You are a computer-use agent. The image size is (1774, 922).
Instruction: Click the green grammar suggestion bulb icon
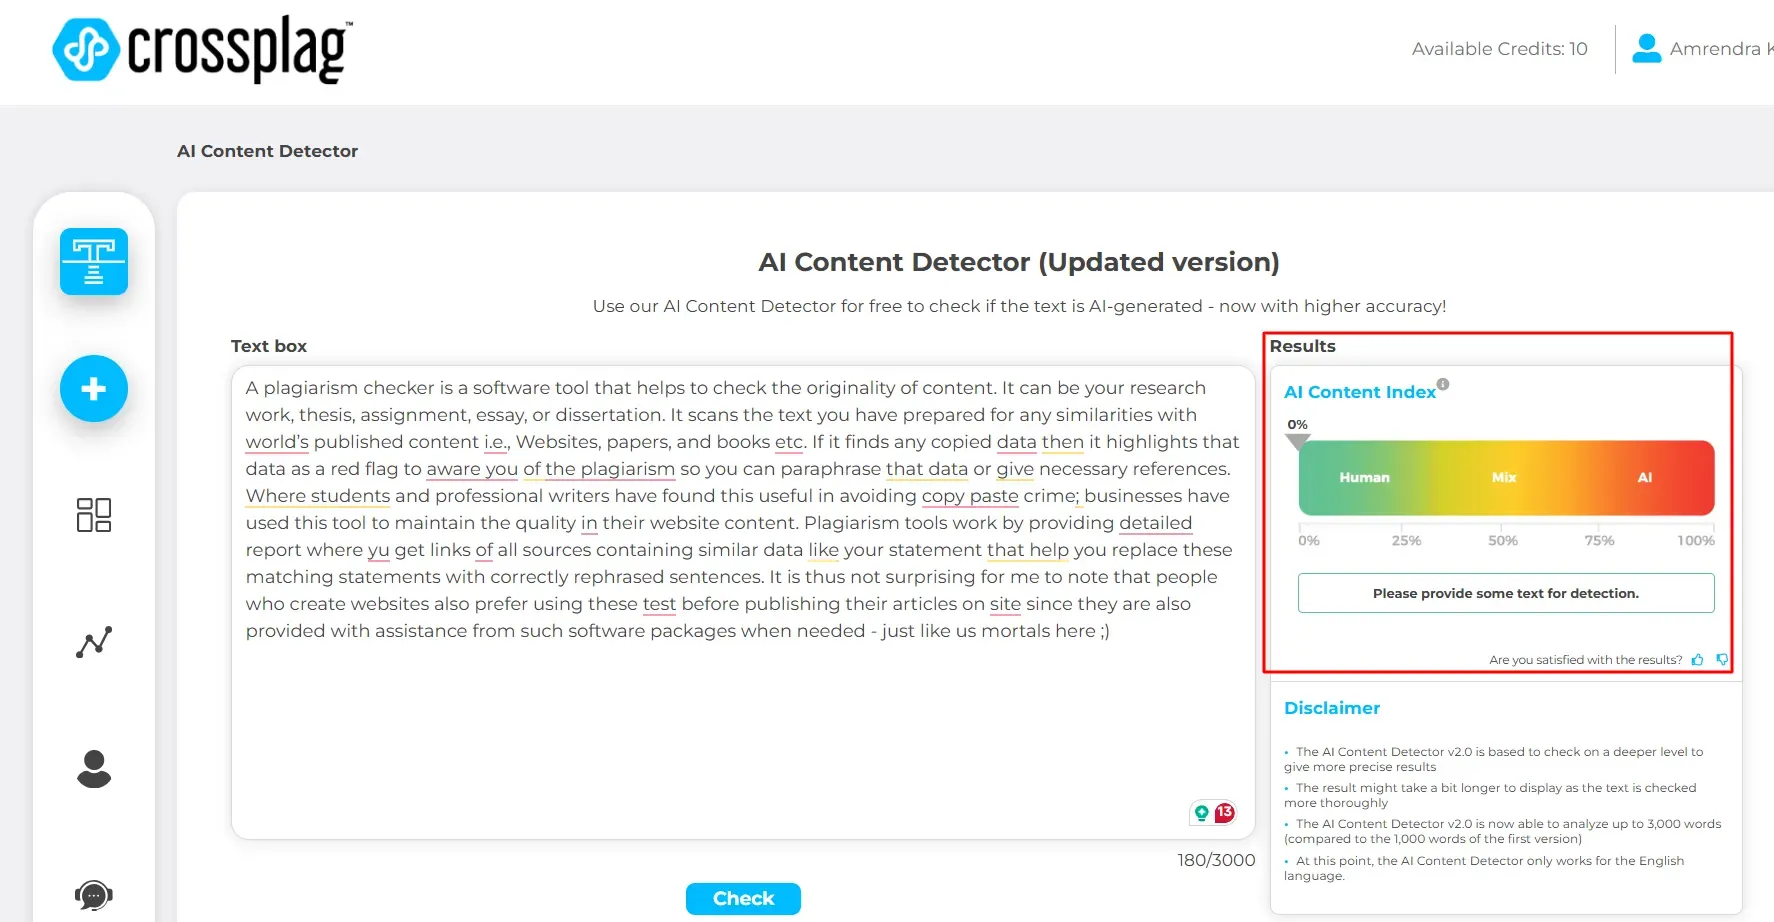1202,813
